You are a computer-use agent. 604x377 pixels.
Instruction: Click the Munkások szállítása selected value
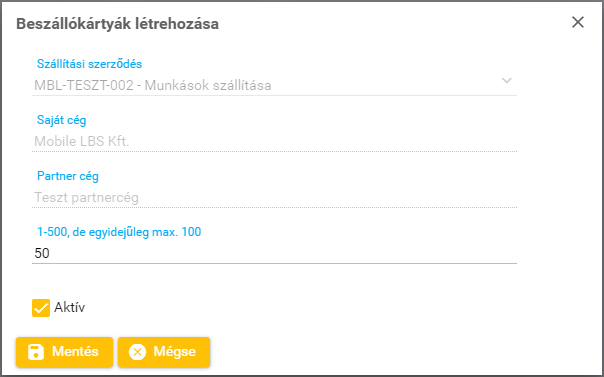(208, 85)
